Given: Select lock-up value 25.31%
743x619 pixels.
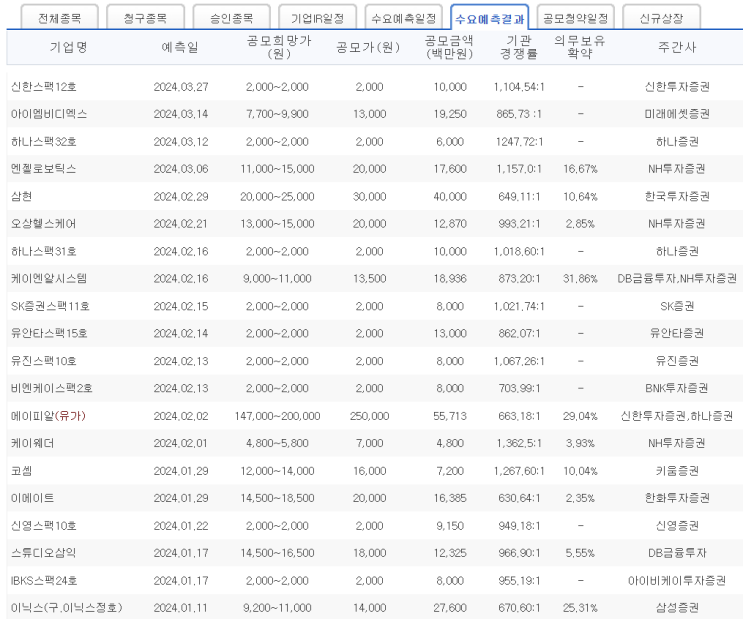Looking at the screenshot, I should pos(580,607).
